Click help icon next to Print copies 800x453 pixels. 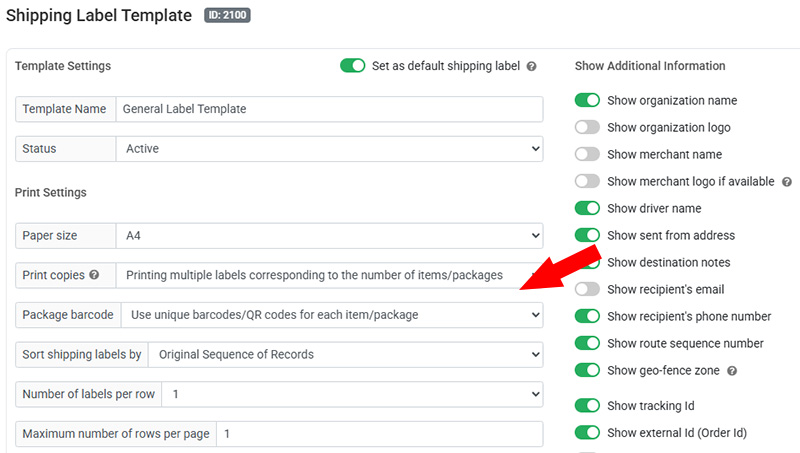[94, 275]
